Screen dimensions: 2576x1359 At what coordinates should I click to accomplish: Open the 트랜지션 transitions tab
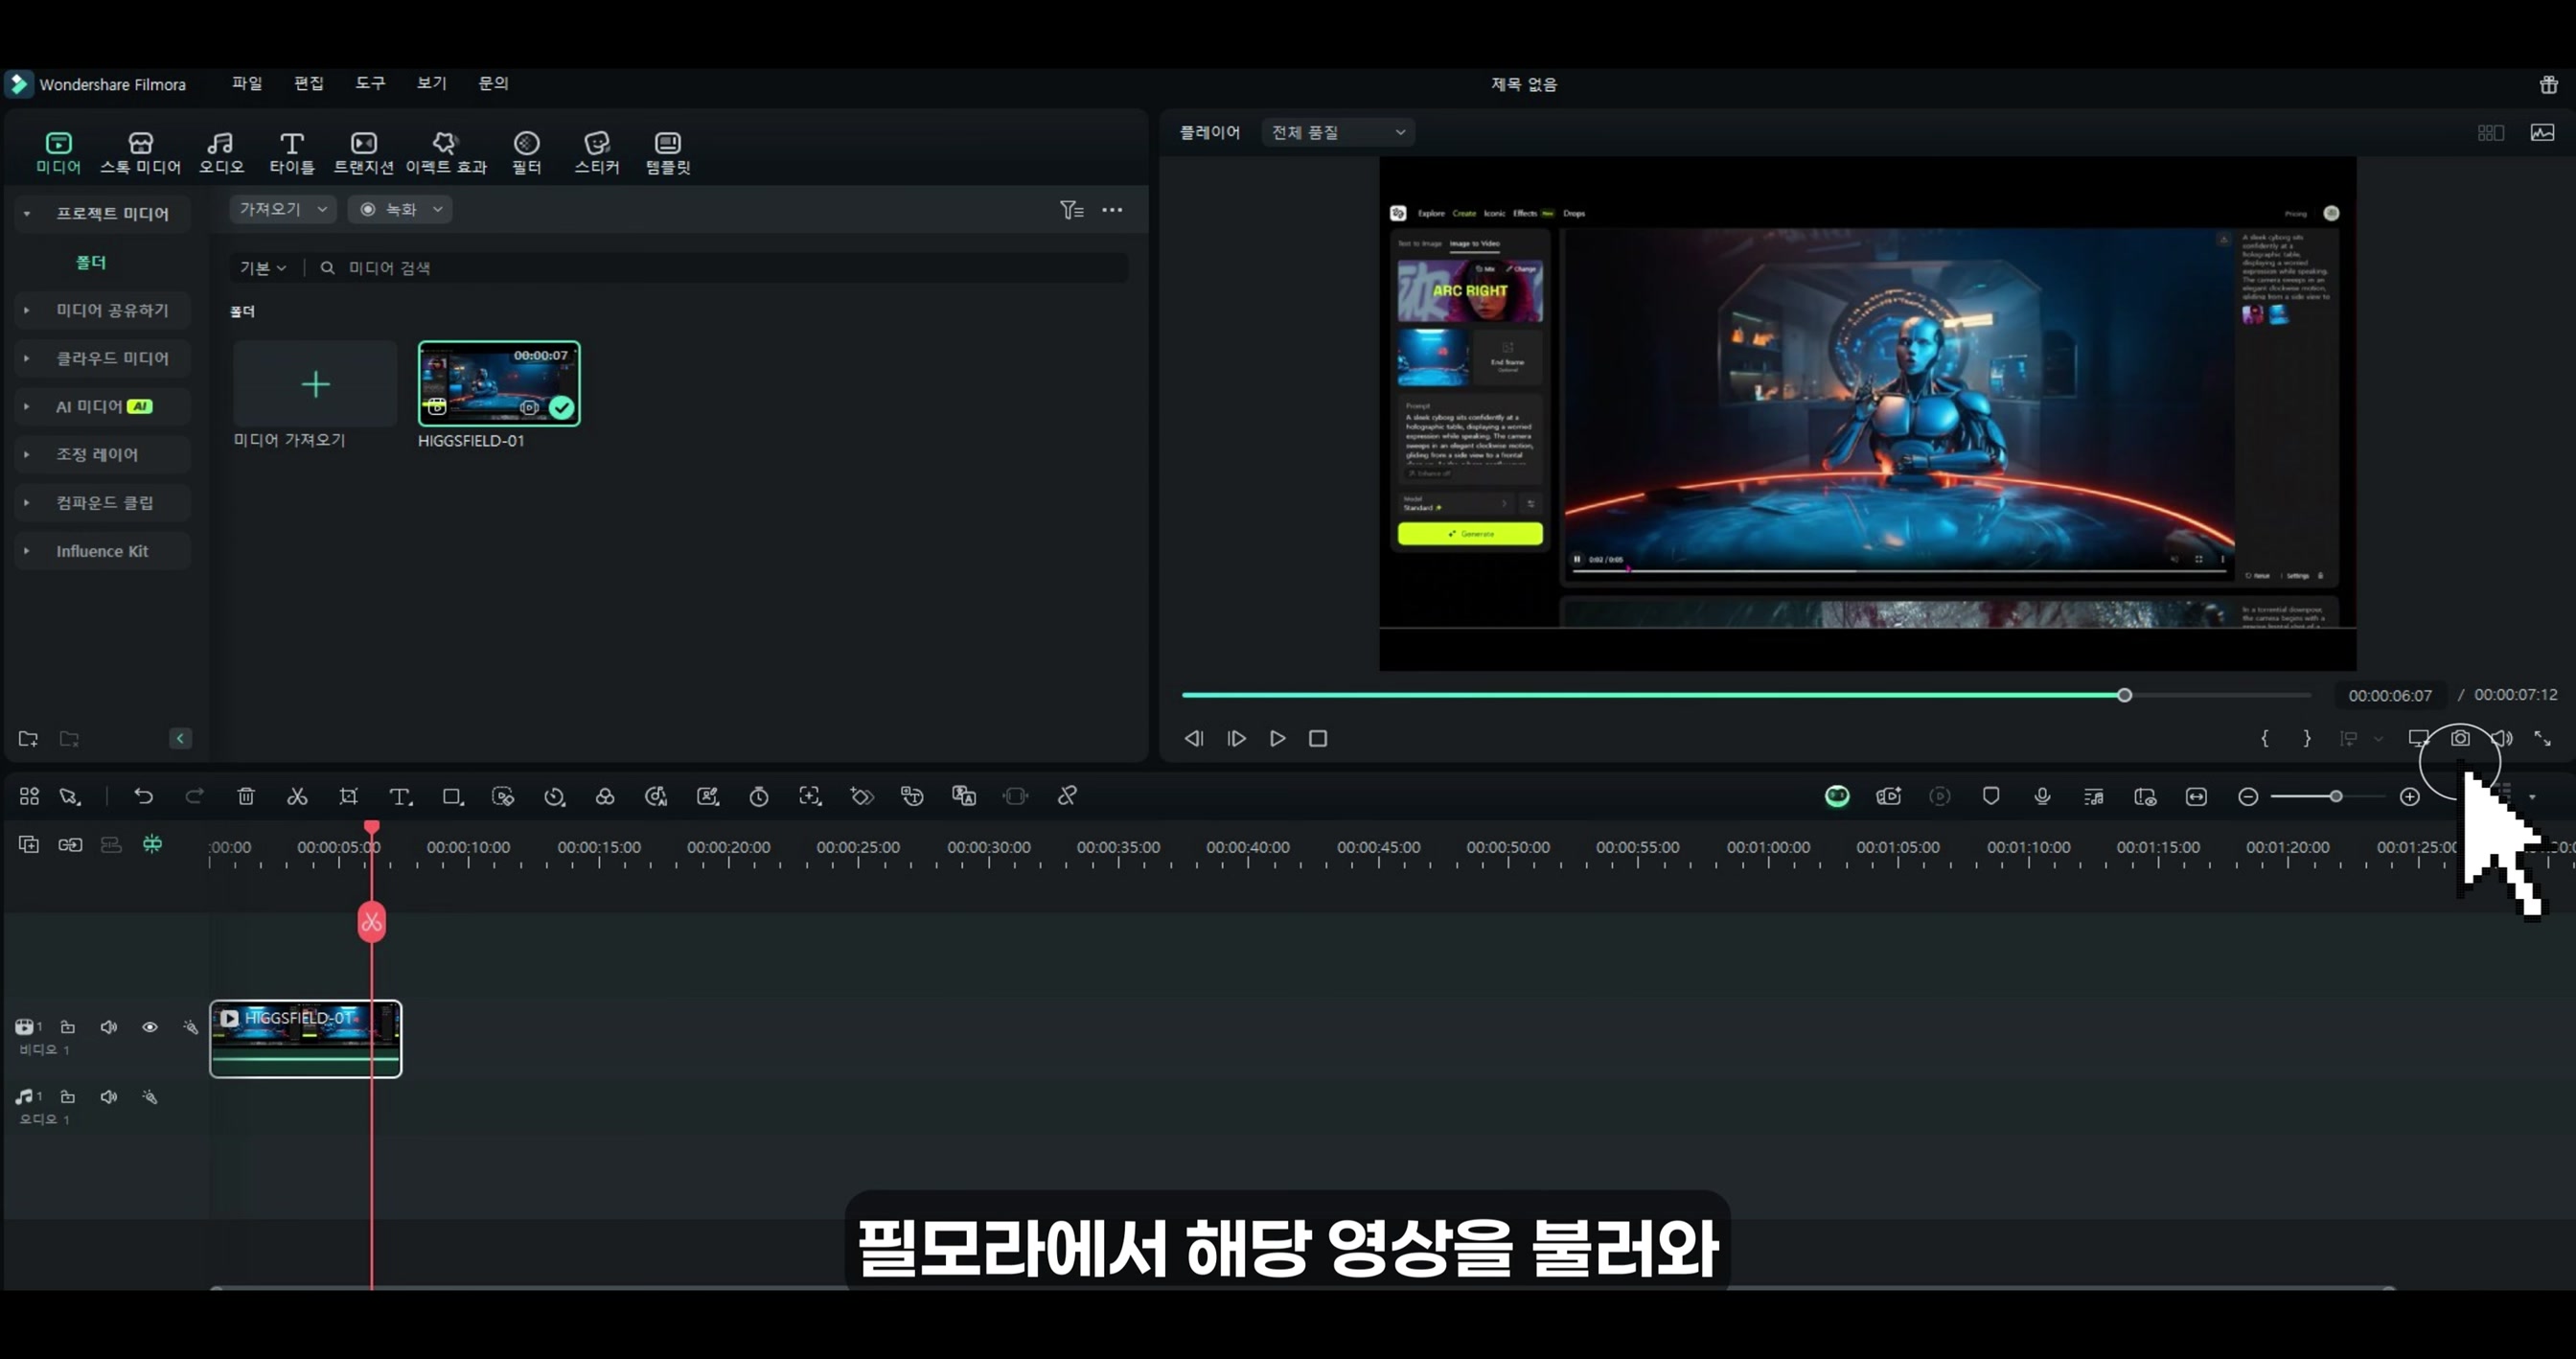(x=363, y=152)
